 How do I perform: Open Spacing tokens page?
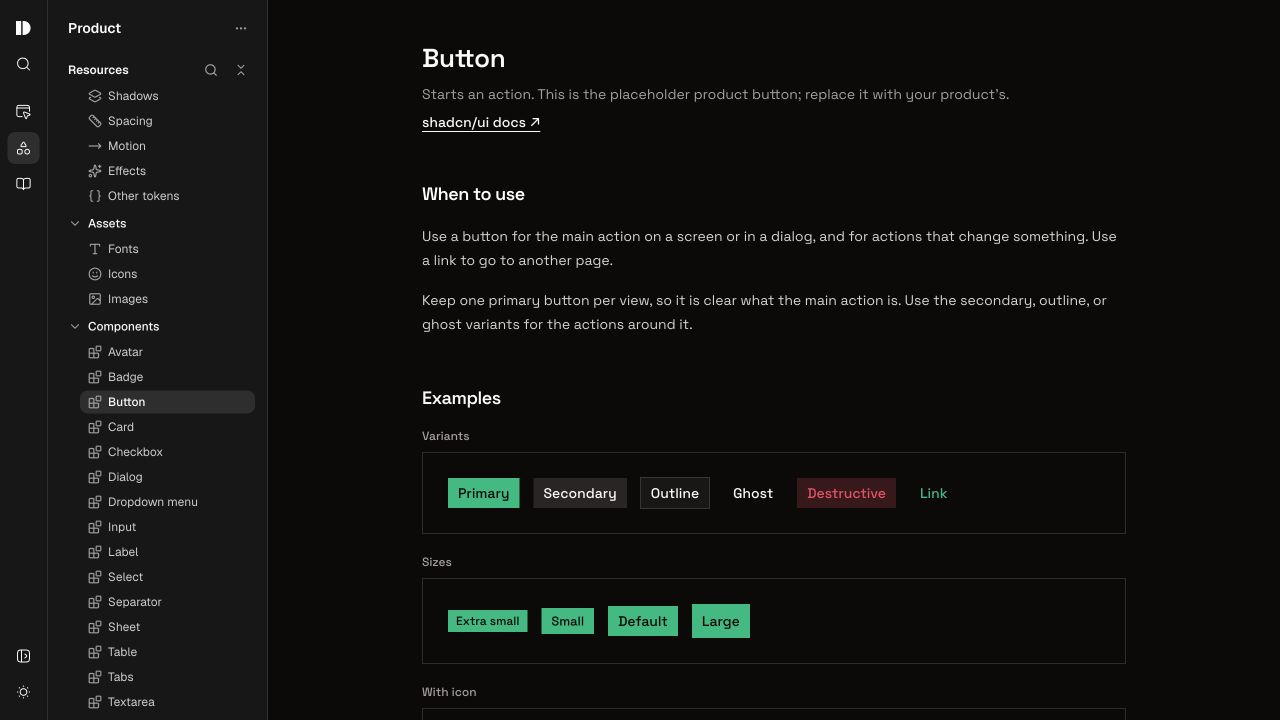pos(167,121)
